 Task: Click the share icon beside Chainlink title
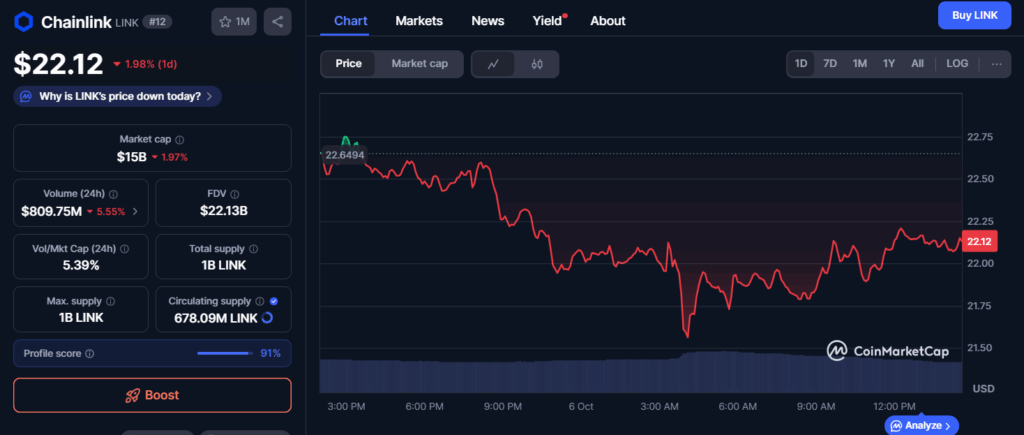pos(277,21)
